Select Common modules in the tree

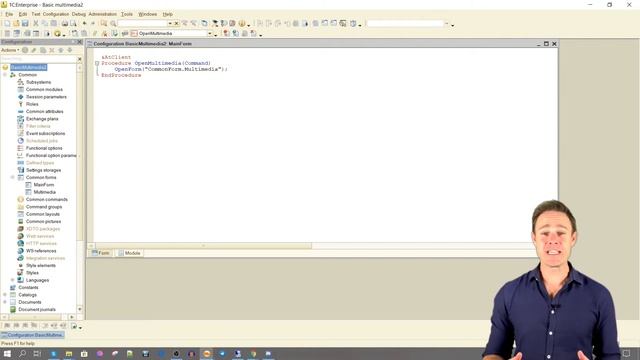pos(44,89)
